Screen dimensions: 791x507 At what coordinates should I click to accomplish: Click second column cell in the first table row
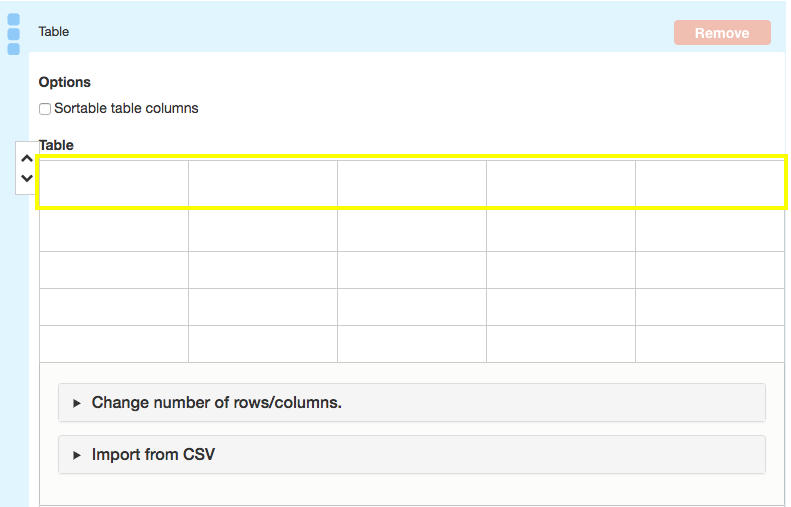[x=263, y=183]
